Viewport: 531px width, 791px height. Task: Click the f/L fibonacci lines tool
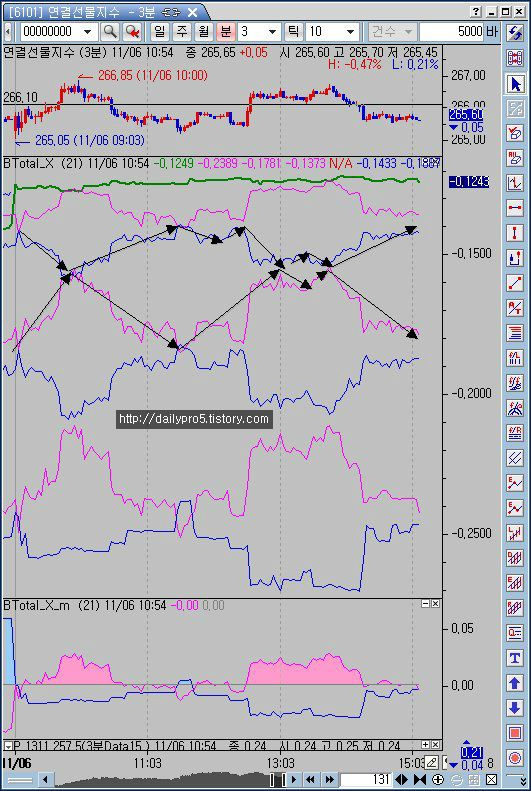pos(515,358)
